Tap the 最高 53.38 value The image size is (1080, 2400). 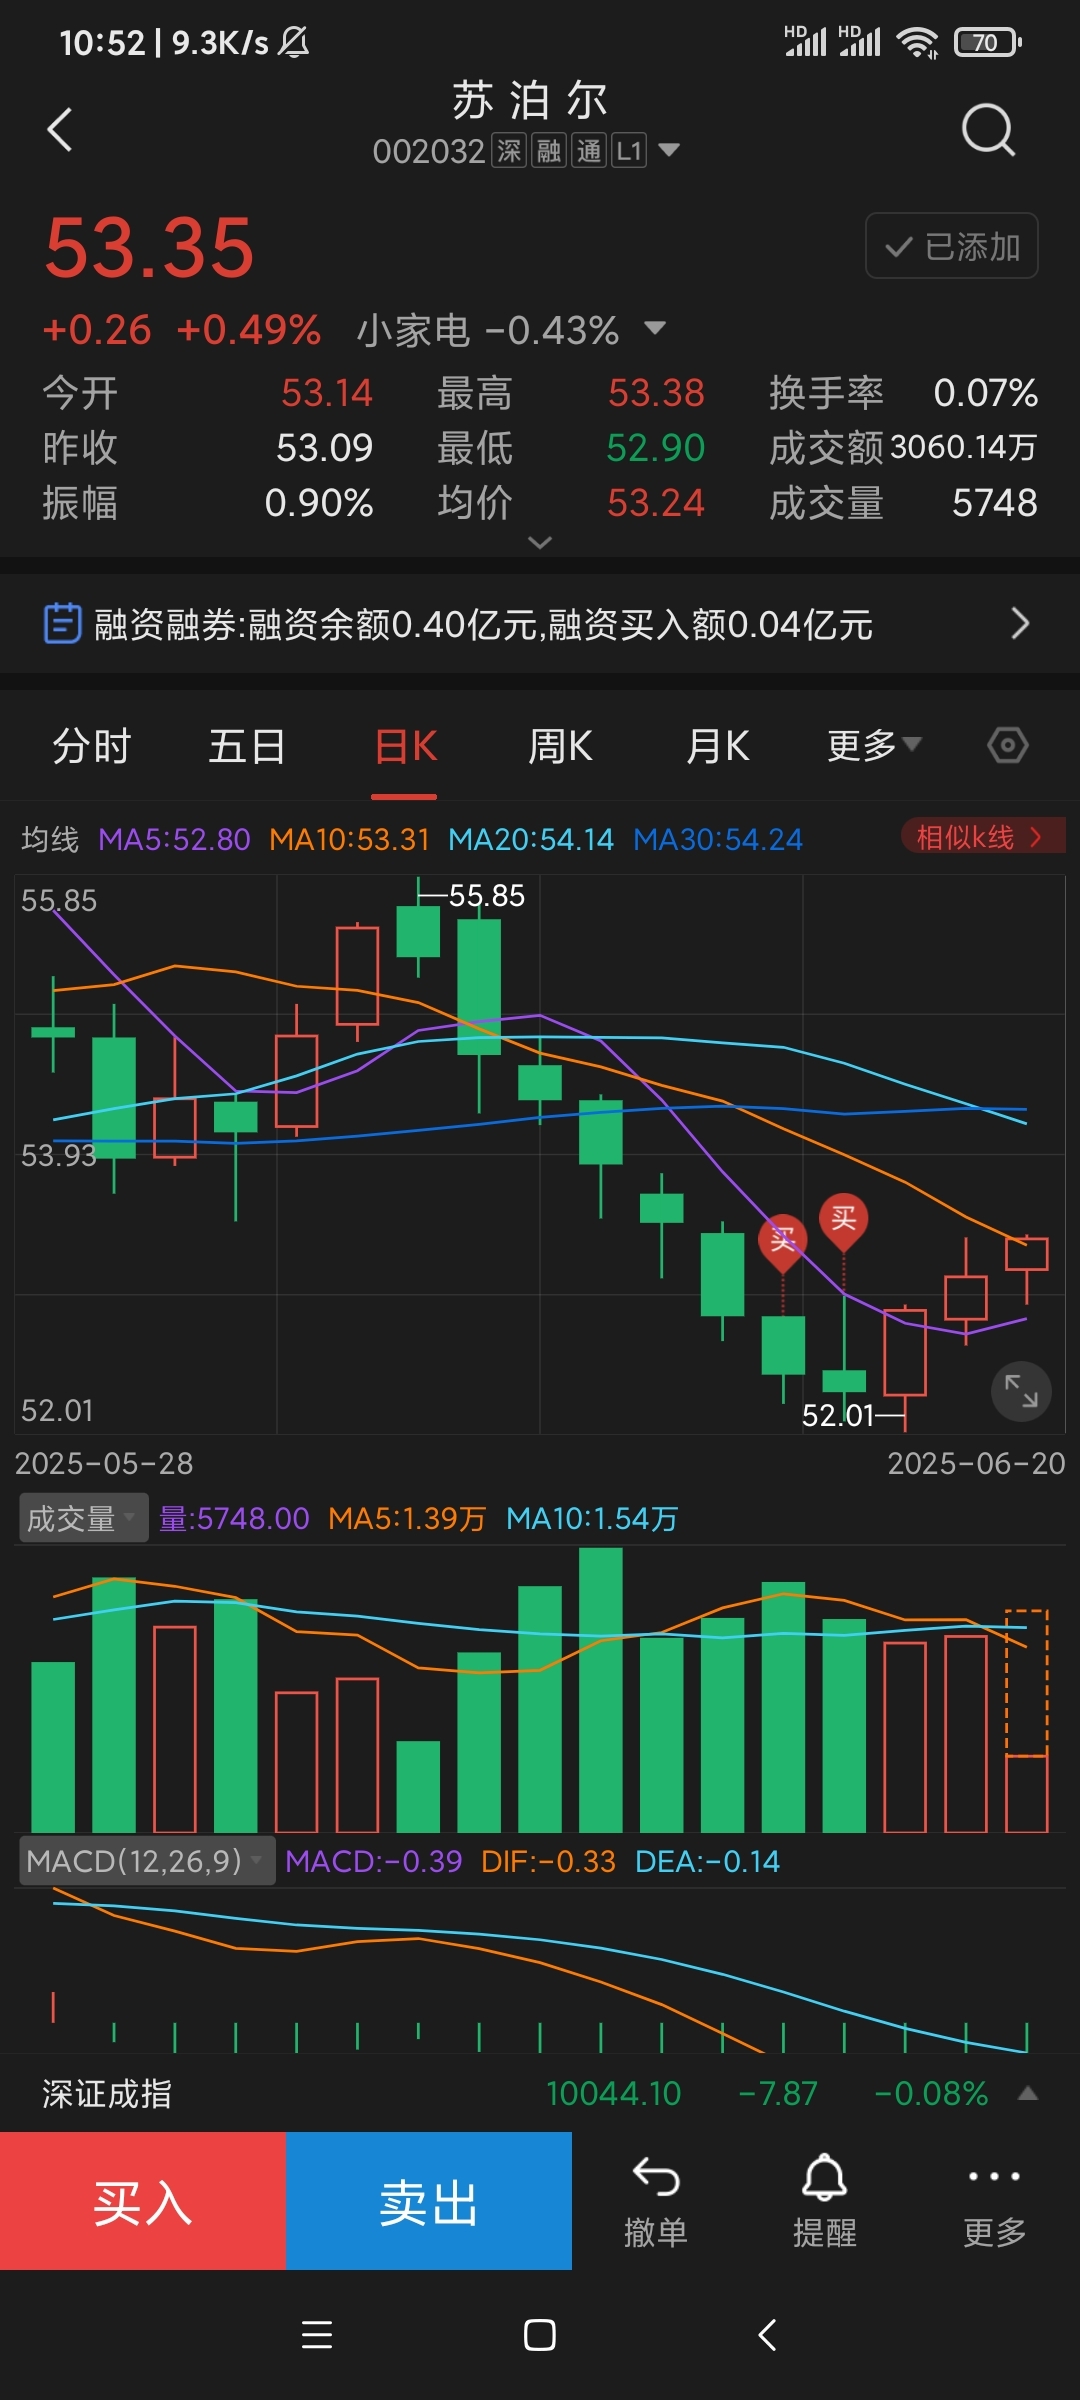[656, 393]
